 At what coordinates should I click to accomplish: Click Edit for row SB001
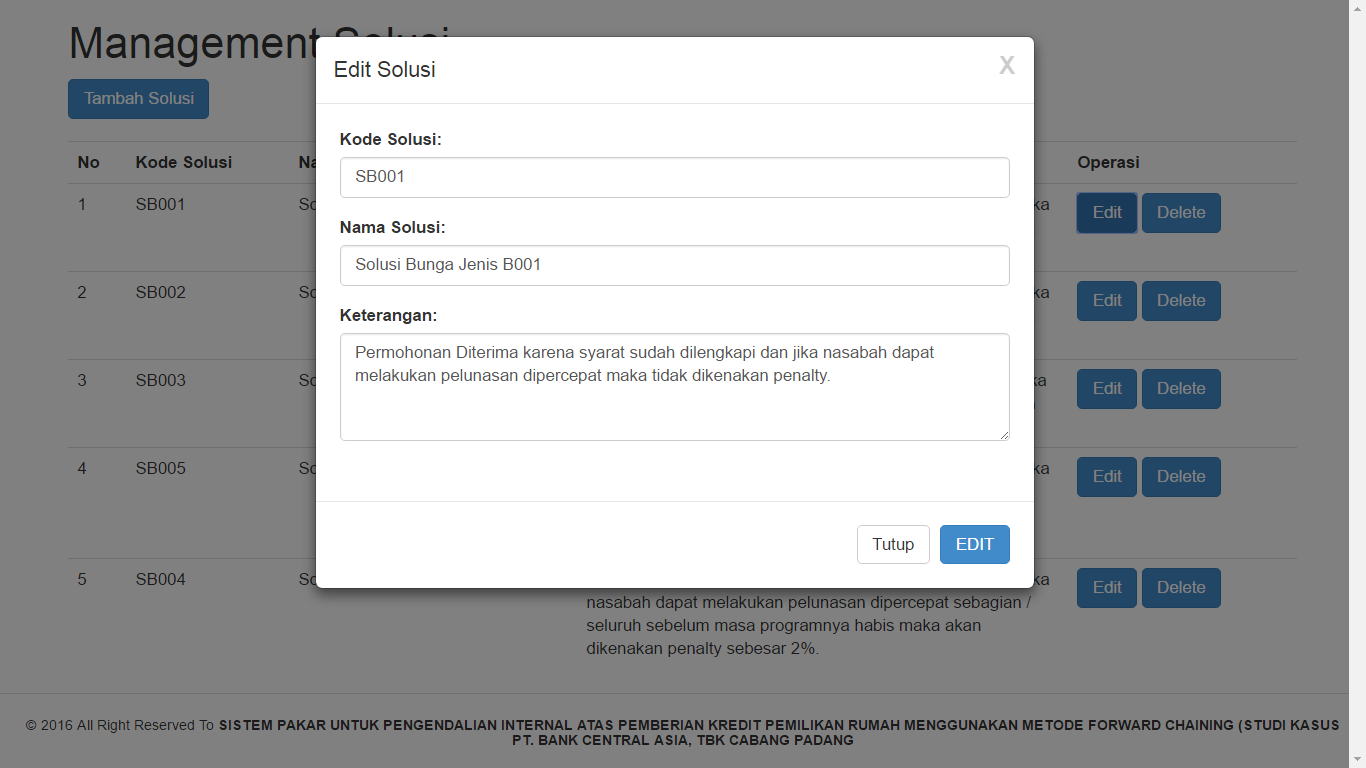coord(1106,213)
